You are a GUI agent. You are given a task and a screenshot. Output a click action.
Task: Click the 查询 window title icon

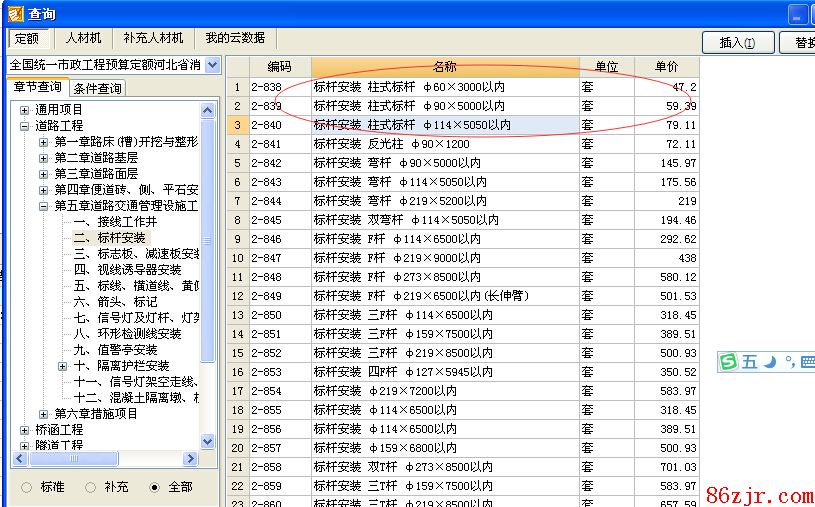click(x=13, y=13)
